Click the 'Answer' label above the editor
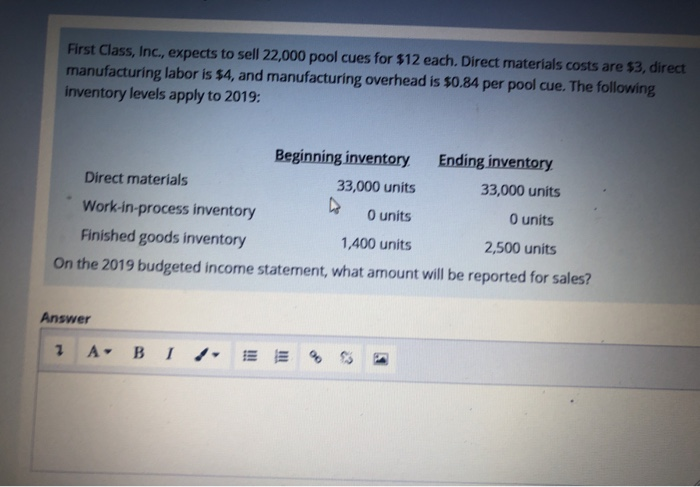700x487 pixels. [65, 318]
